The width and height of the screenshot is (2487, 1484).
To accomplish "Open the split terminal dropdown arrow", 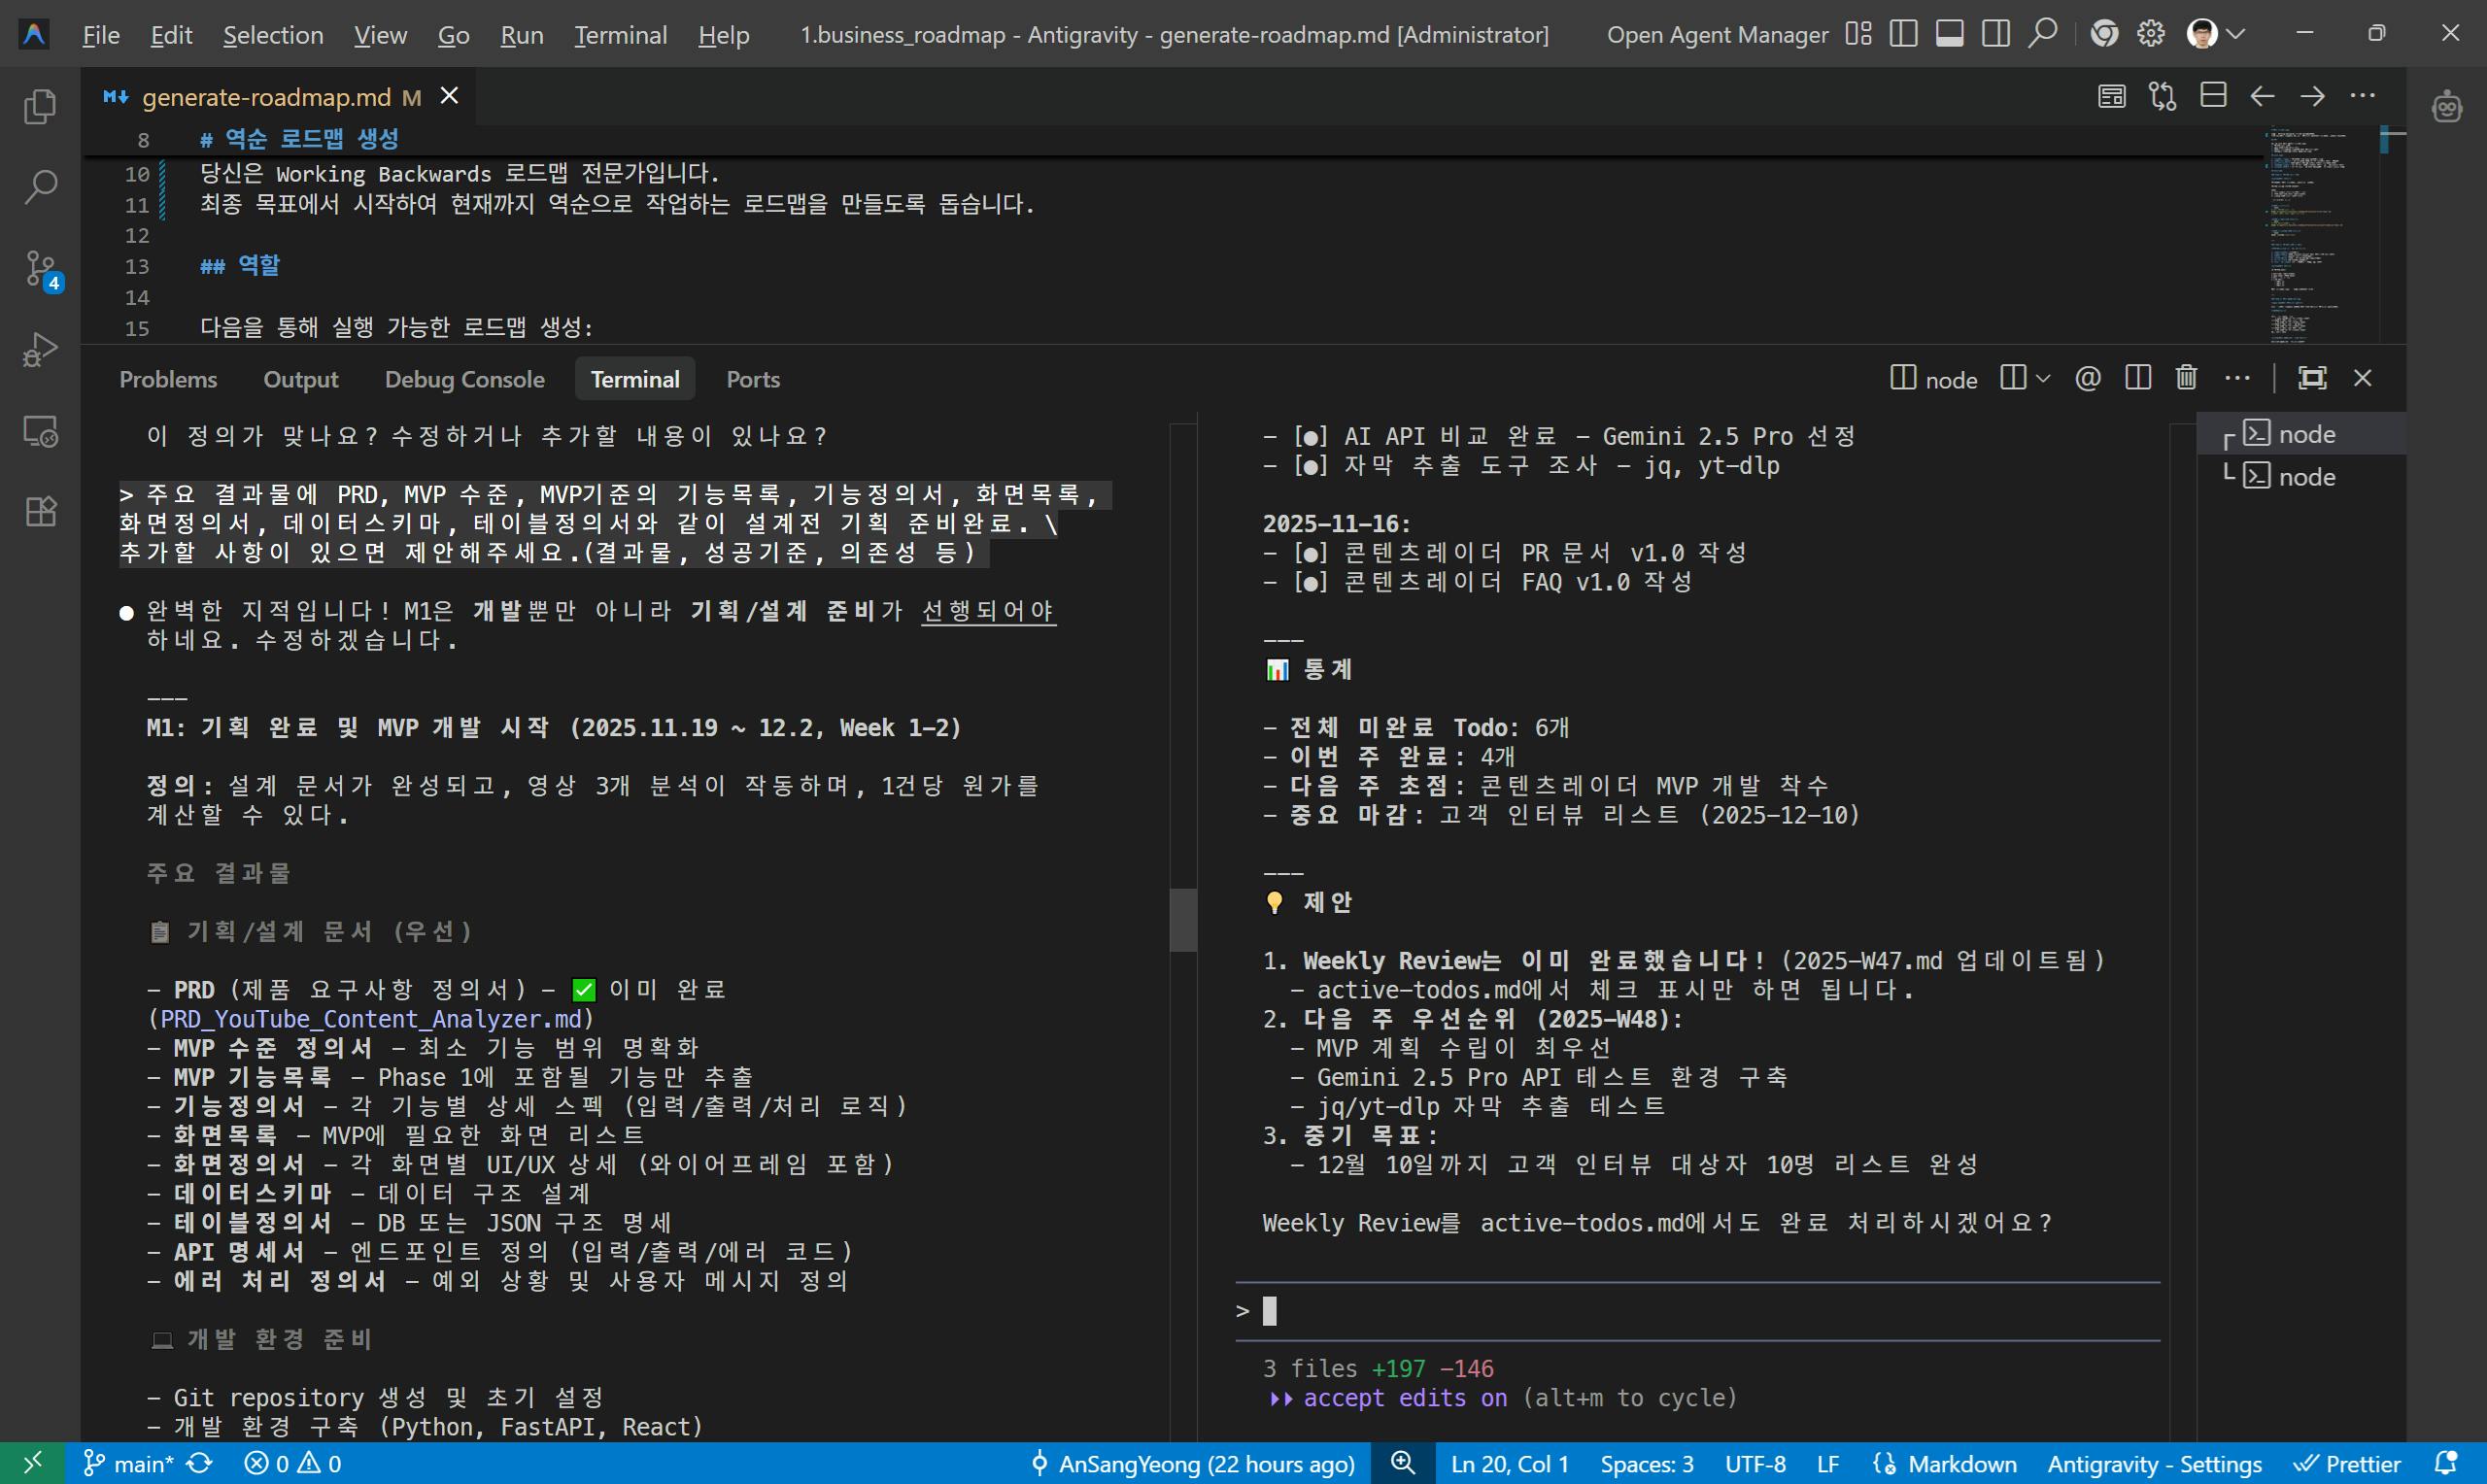I will click(x=2044, y=379).
